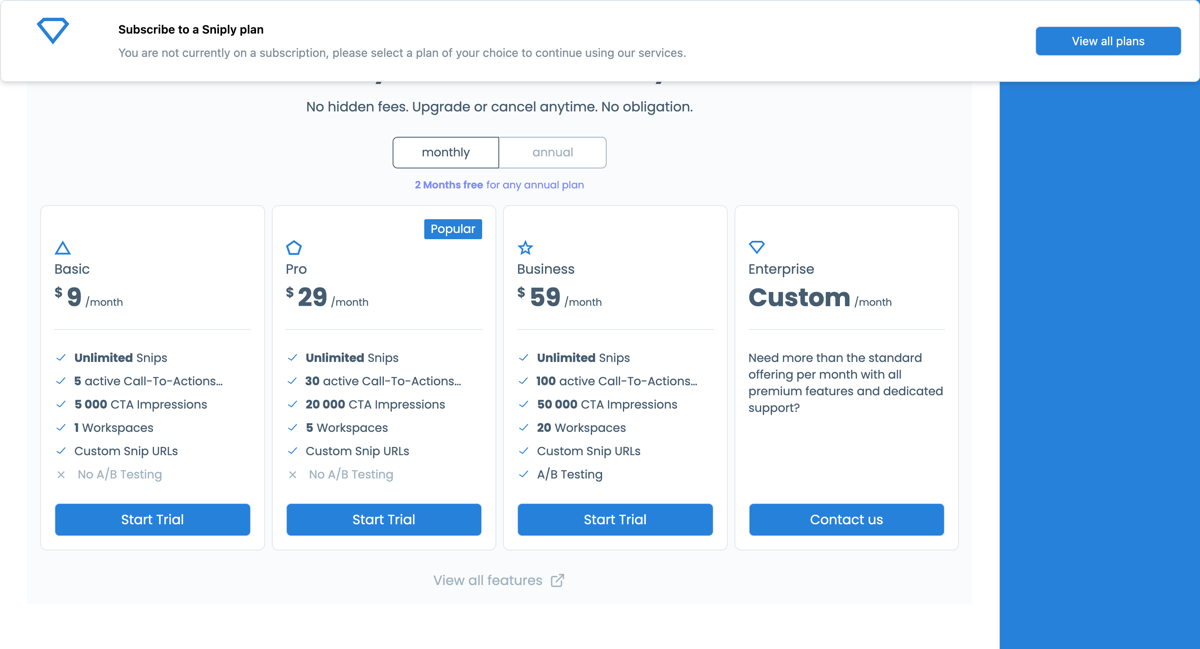
Task: Select the star icon on the Business plan
Action: click(x=526, y=247)
